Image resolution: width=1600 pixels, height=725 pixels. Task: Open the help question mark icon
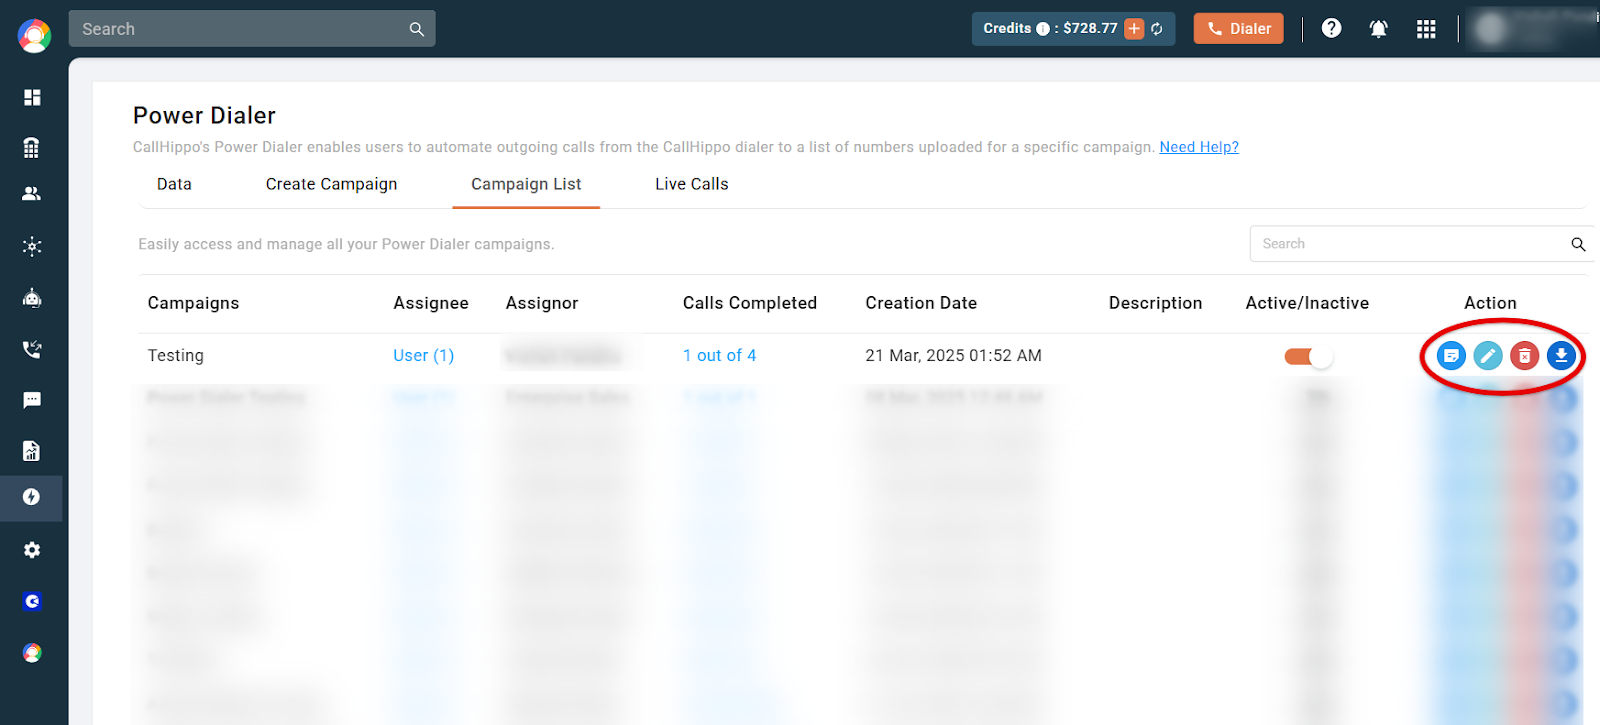pos(1331,28)
